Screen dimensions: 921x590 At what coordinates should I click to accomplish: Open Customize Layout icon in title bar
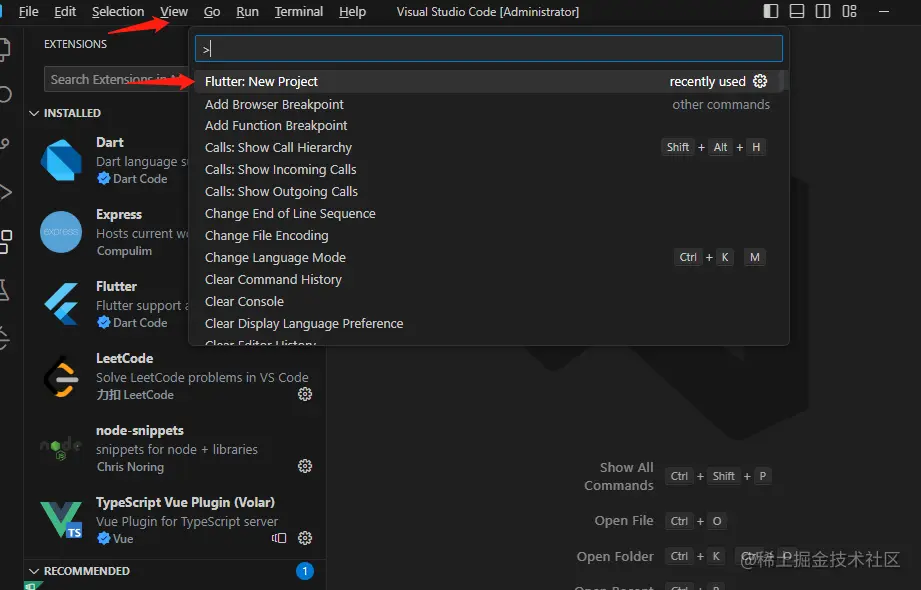click(x=849, y=11)
